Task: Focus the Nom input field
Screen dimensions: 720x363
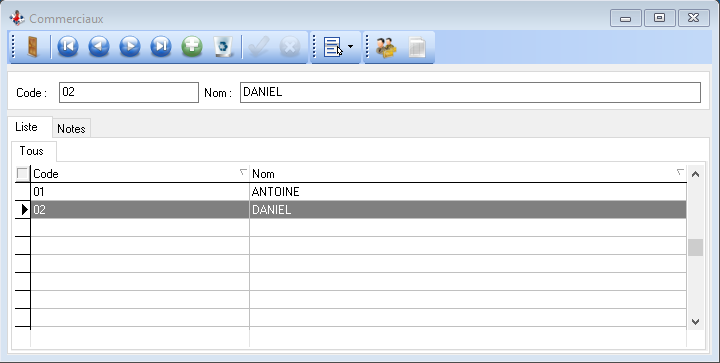Action: point(470,92)
